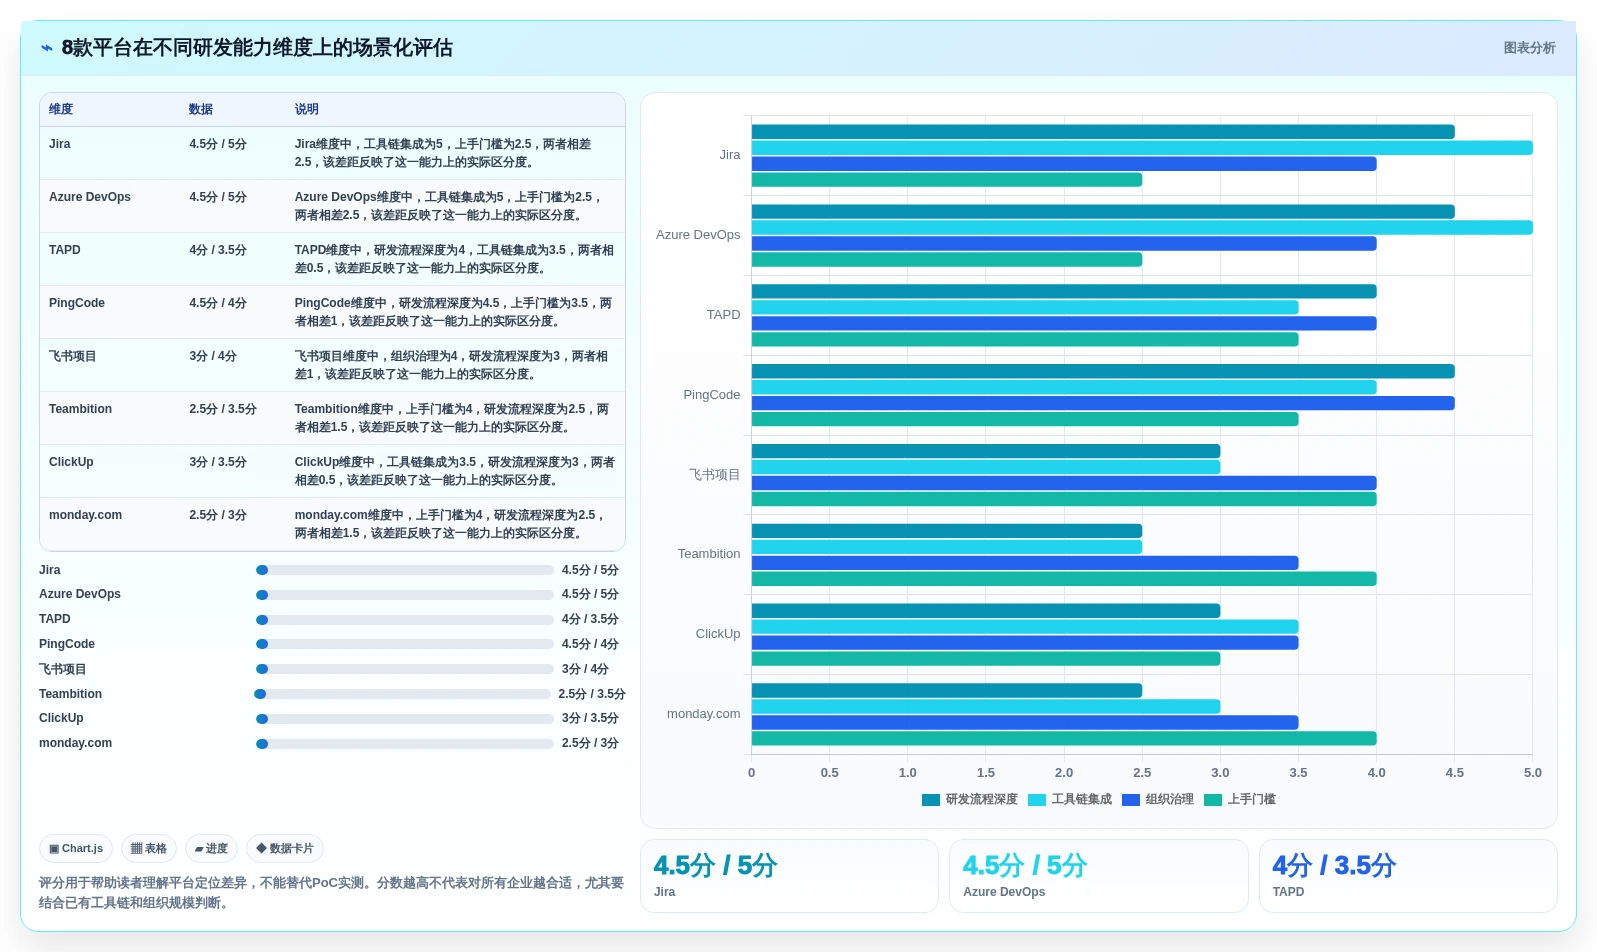The width and height of the screenshot is (1597, 952).
Task: Click the 图表分析 label
Action: (x=1529, y=48)
